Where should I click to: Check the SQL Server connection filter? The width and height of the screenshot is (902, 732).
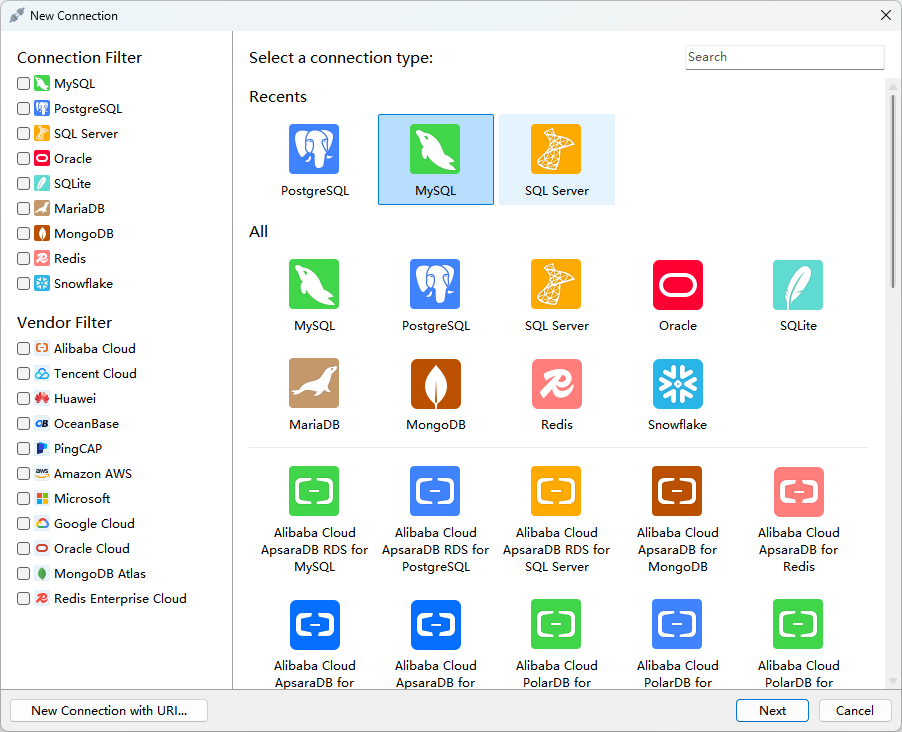[24, 134]
